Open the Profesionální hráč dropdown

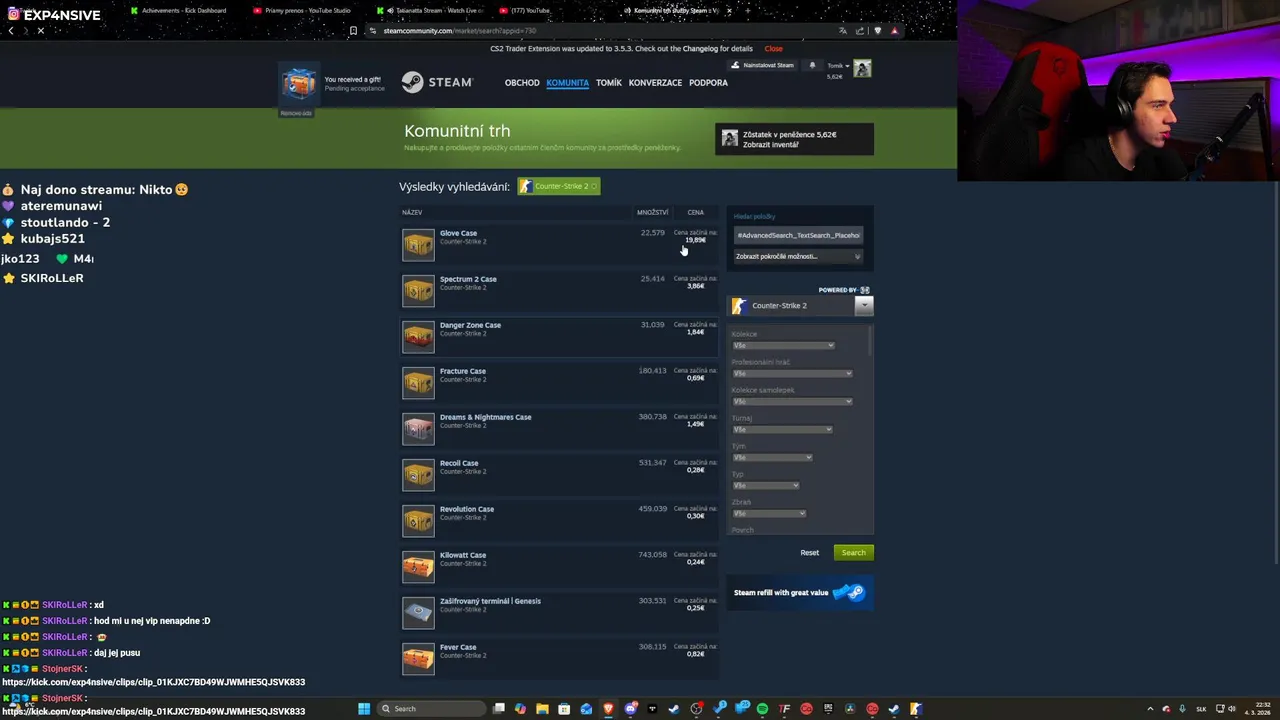pyautogui.click(x=792, y=373)
